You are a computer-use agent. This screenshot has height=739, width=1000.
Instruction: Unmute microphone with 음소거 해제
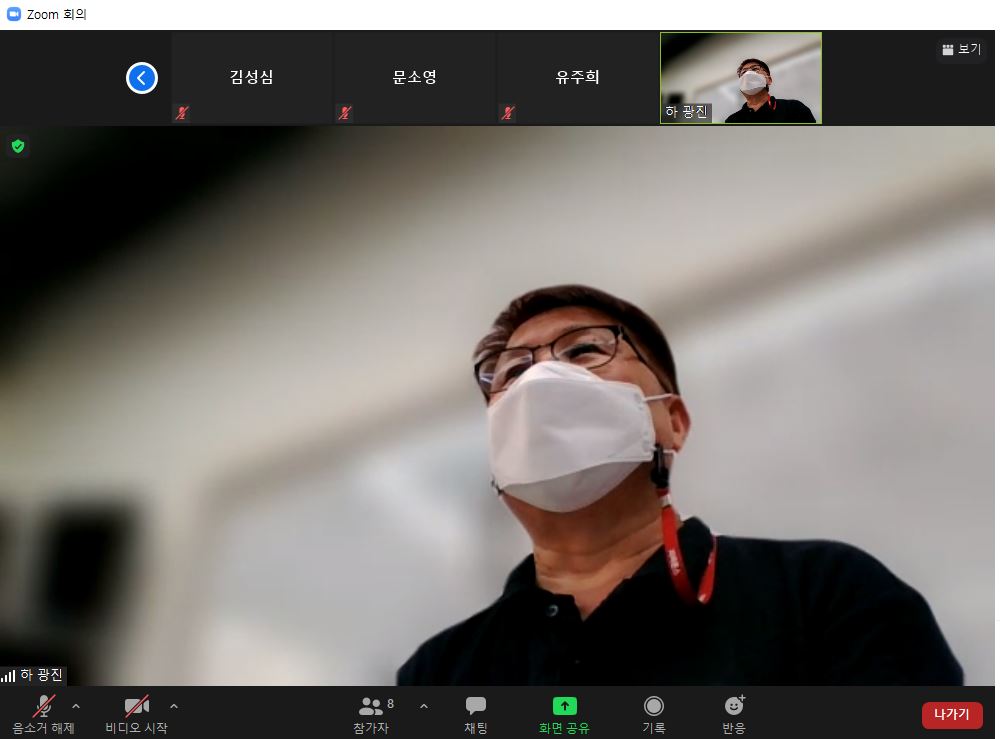(x=43, y=707)
